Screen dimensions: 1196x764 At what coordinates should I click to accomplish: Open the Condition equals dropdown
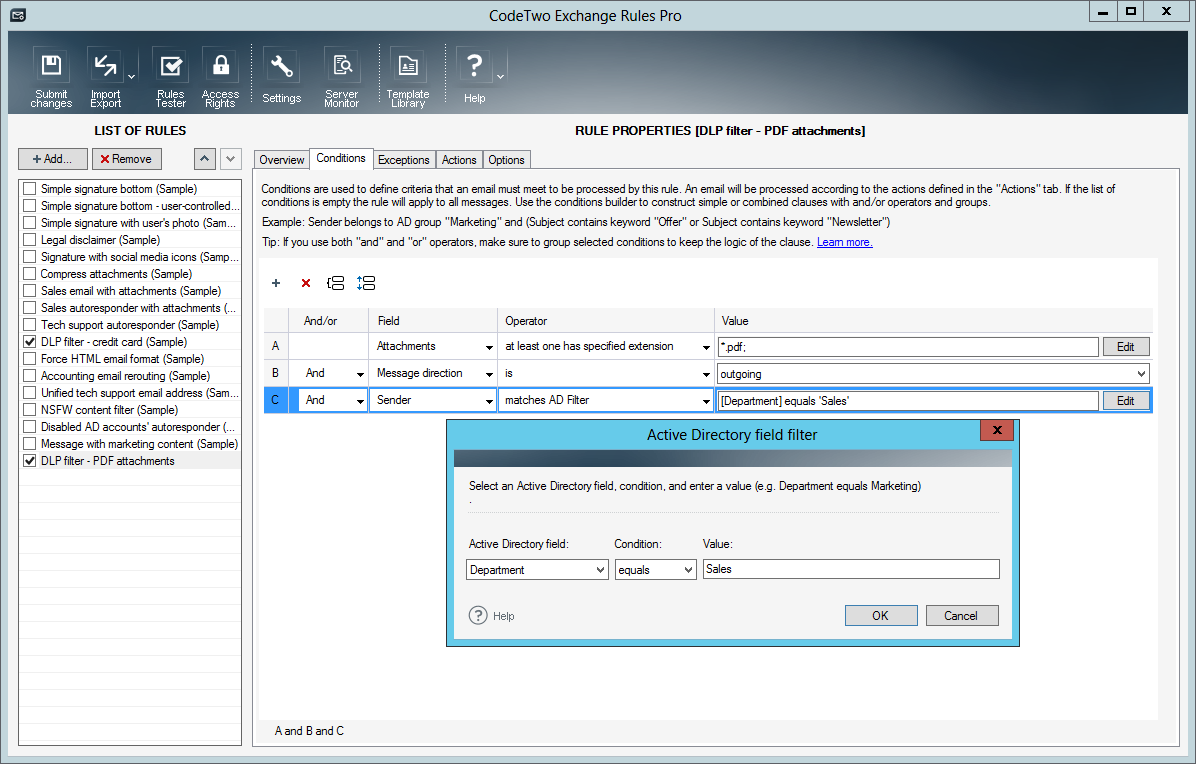point(688,570)
